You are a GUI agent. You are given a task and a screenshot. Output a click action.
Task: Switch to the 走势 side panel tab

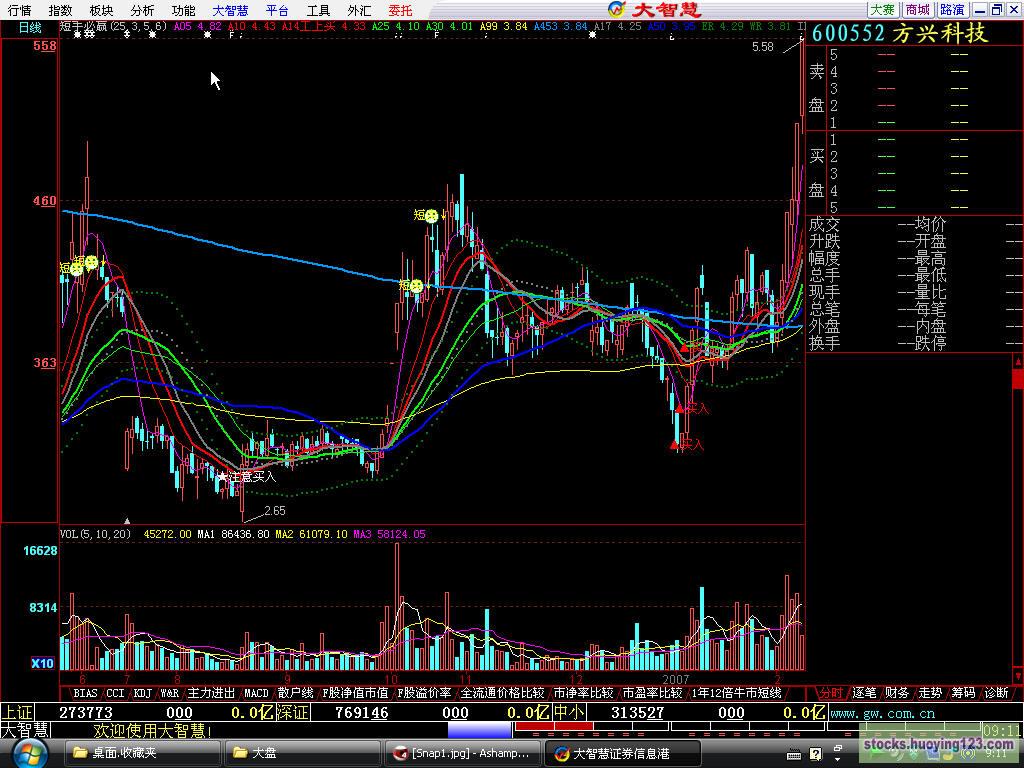click(x=930, y=693)
